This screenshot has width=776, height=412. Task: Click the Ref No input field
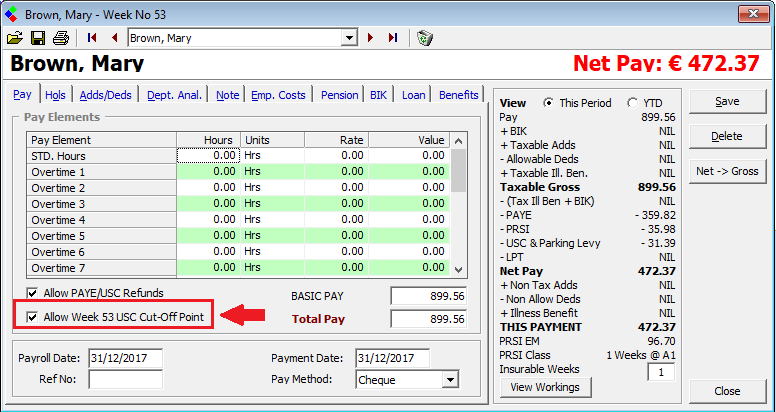tap(125, 380)
